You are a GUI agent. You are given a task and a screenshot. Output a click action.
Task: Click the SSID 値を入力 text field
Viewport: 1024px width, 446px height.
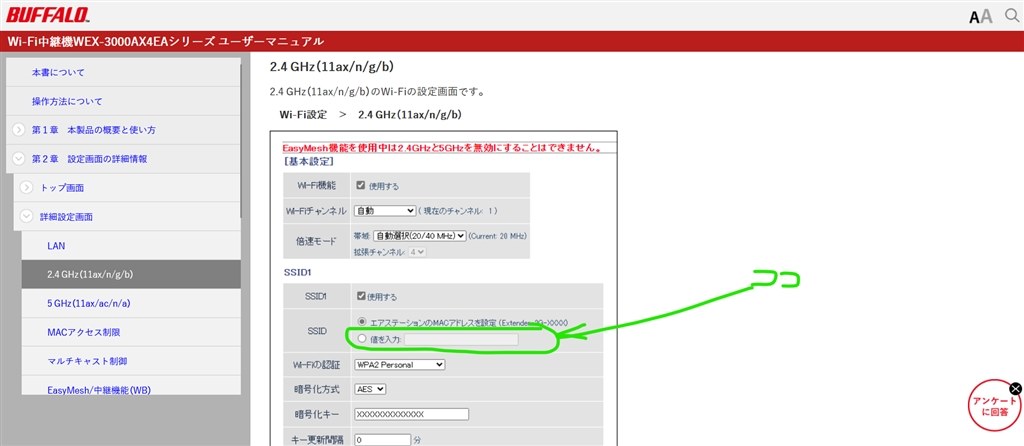461,339
